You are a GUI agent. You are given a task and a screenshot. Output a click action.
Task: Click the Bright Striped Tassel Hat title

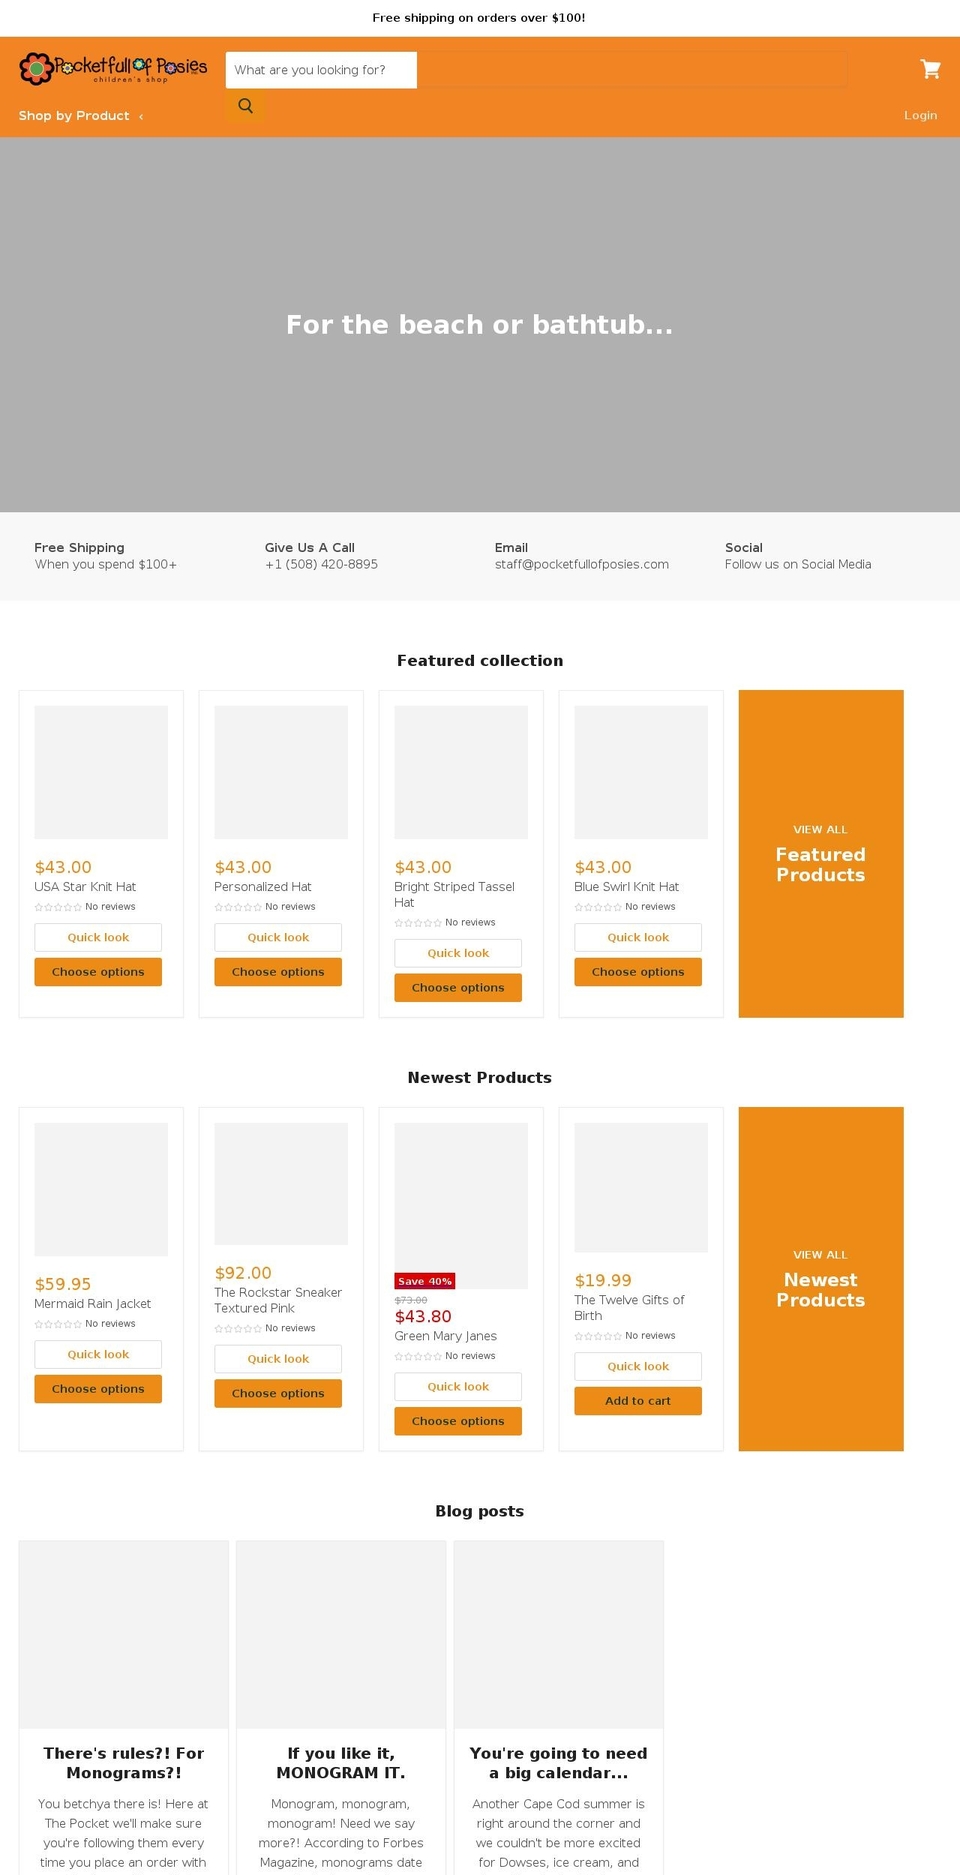[x=454, y=894]
